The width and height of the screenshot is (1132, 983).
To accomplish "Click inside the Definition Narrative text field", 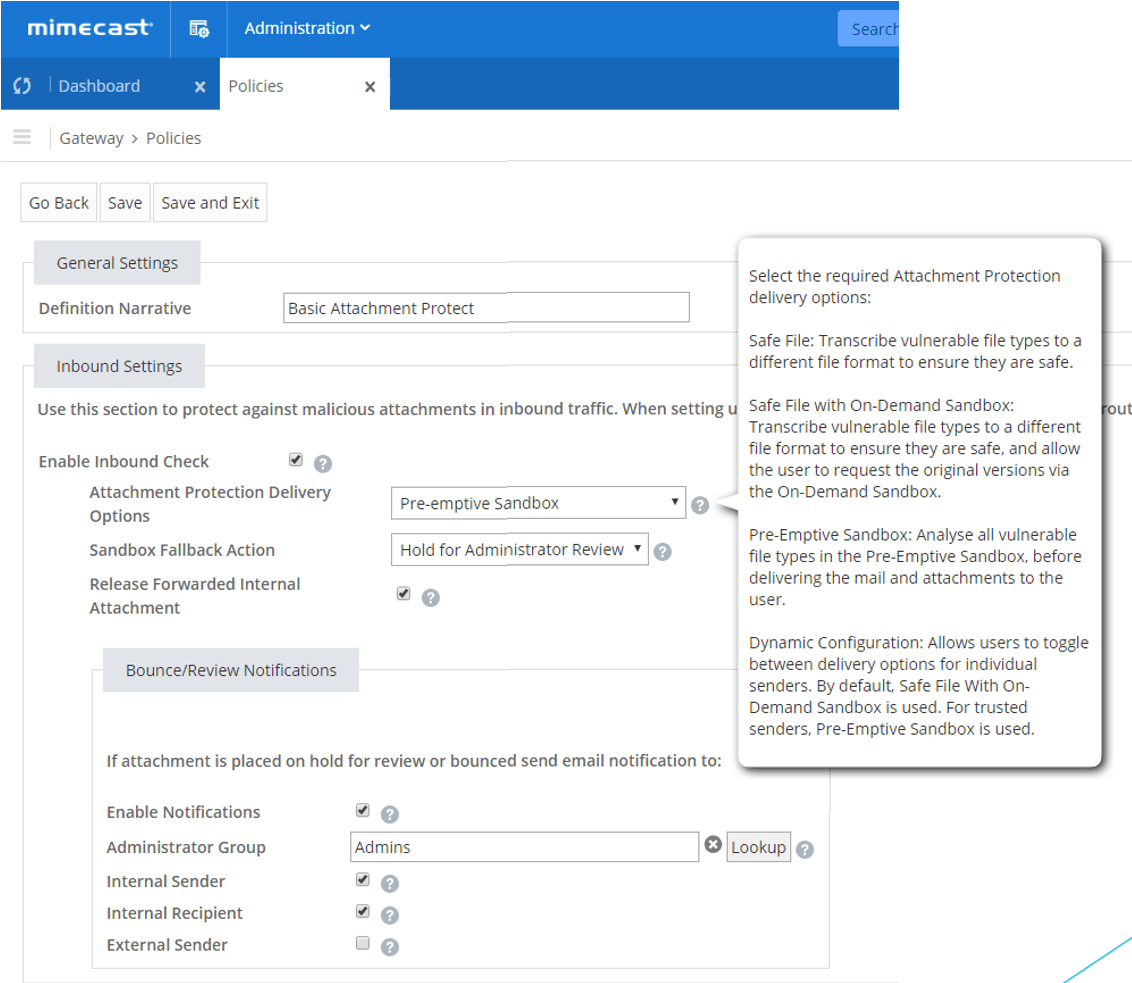I will [x=485, y=307].
